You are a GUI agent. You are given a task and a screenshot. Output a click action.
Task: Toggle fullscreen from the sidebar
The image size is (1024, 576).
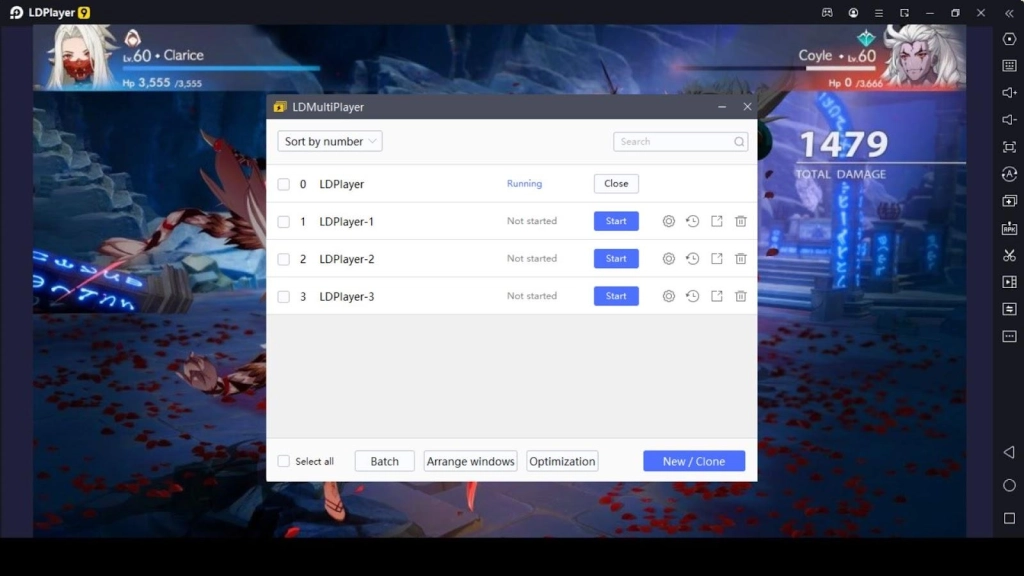click(1009, 147)
